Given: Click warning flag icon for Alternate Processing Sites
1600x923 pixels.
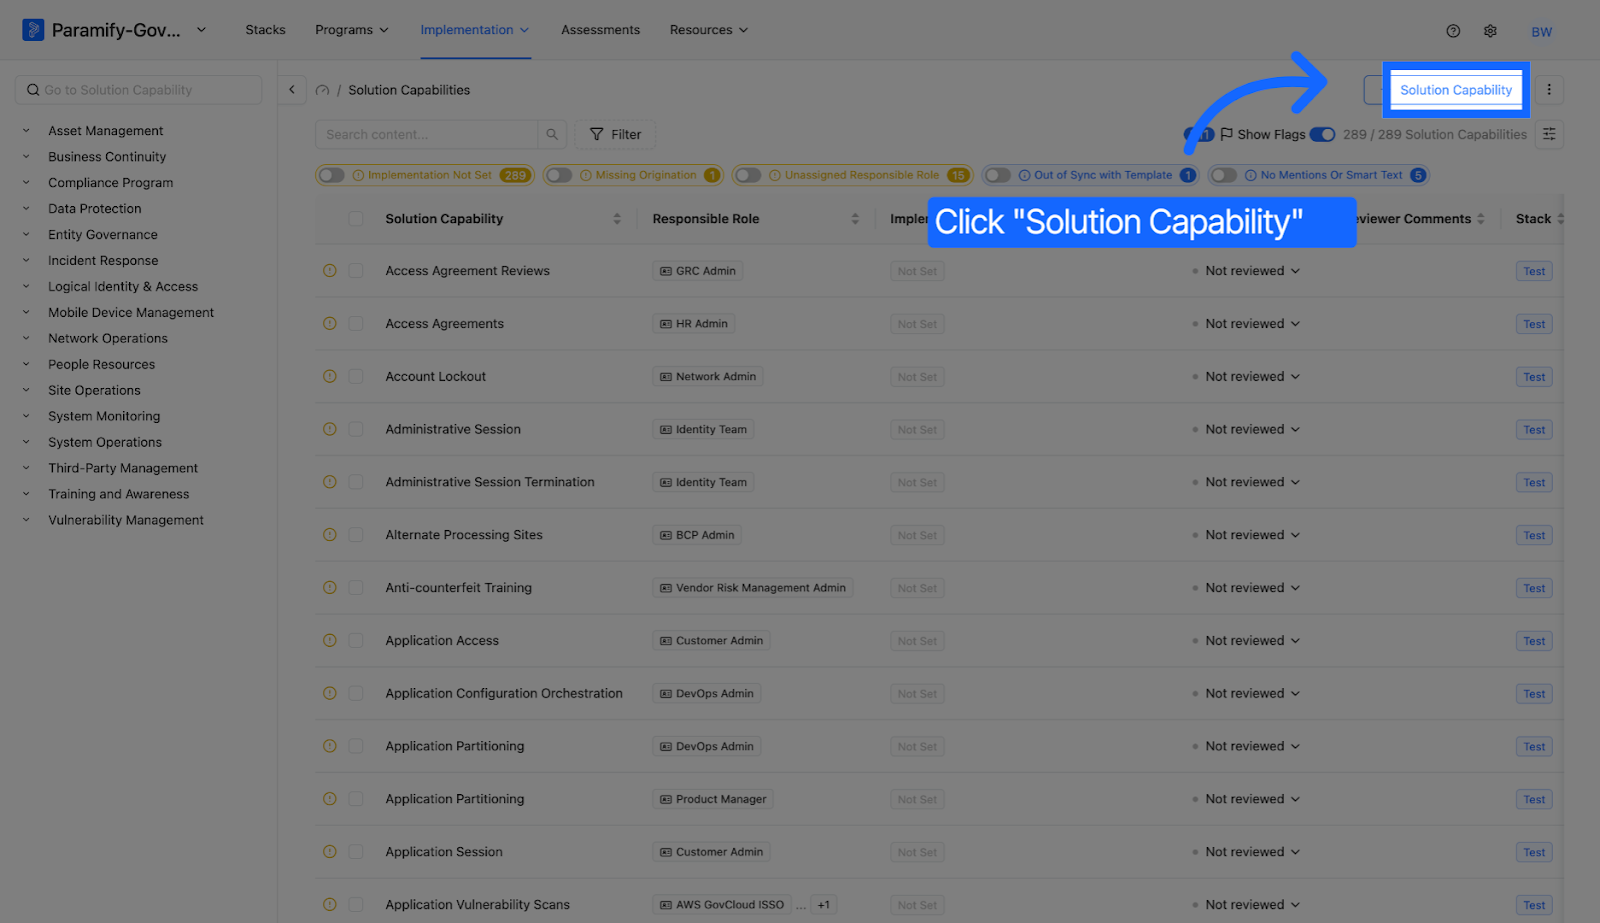Looking at the screenshot, I should 330,535.
